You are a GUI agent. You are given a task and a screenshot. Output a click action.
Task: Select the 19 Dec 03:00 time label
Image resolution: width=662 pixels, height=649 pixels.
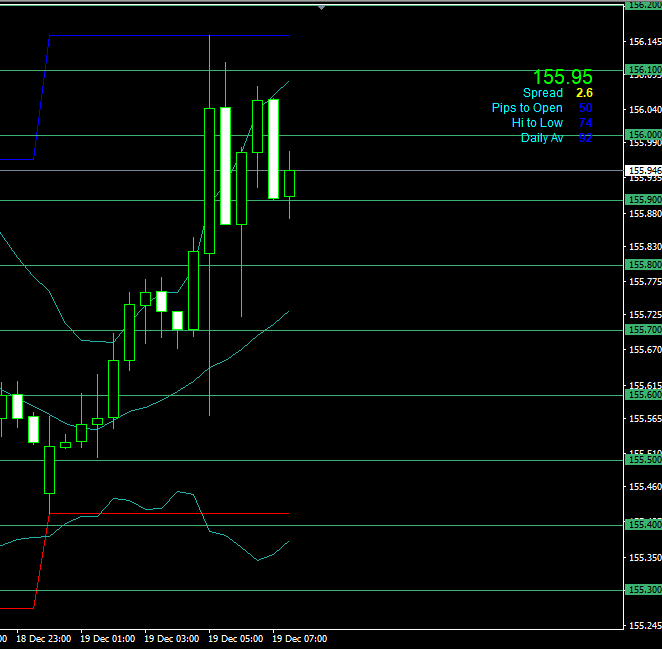pyautogui.click(x=172, y=638)
